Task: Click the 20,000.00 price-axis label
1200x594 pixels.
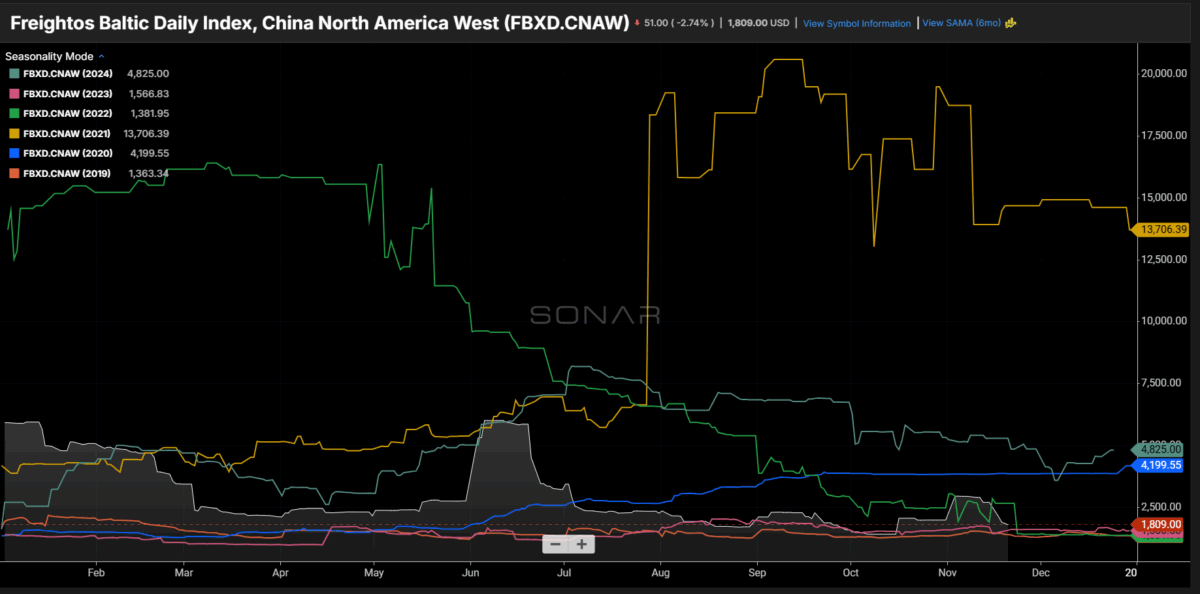Action: tap(1163, 74)
